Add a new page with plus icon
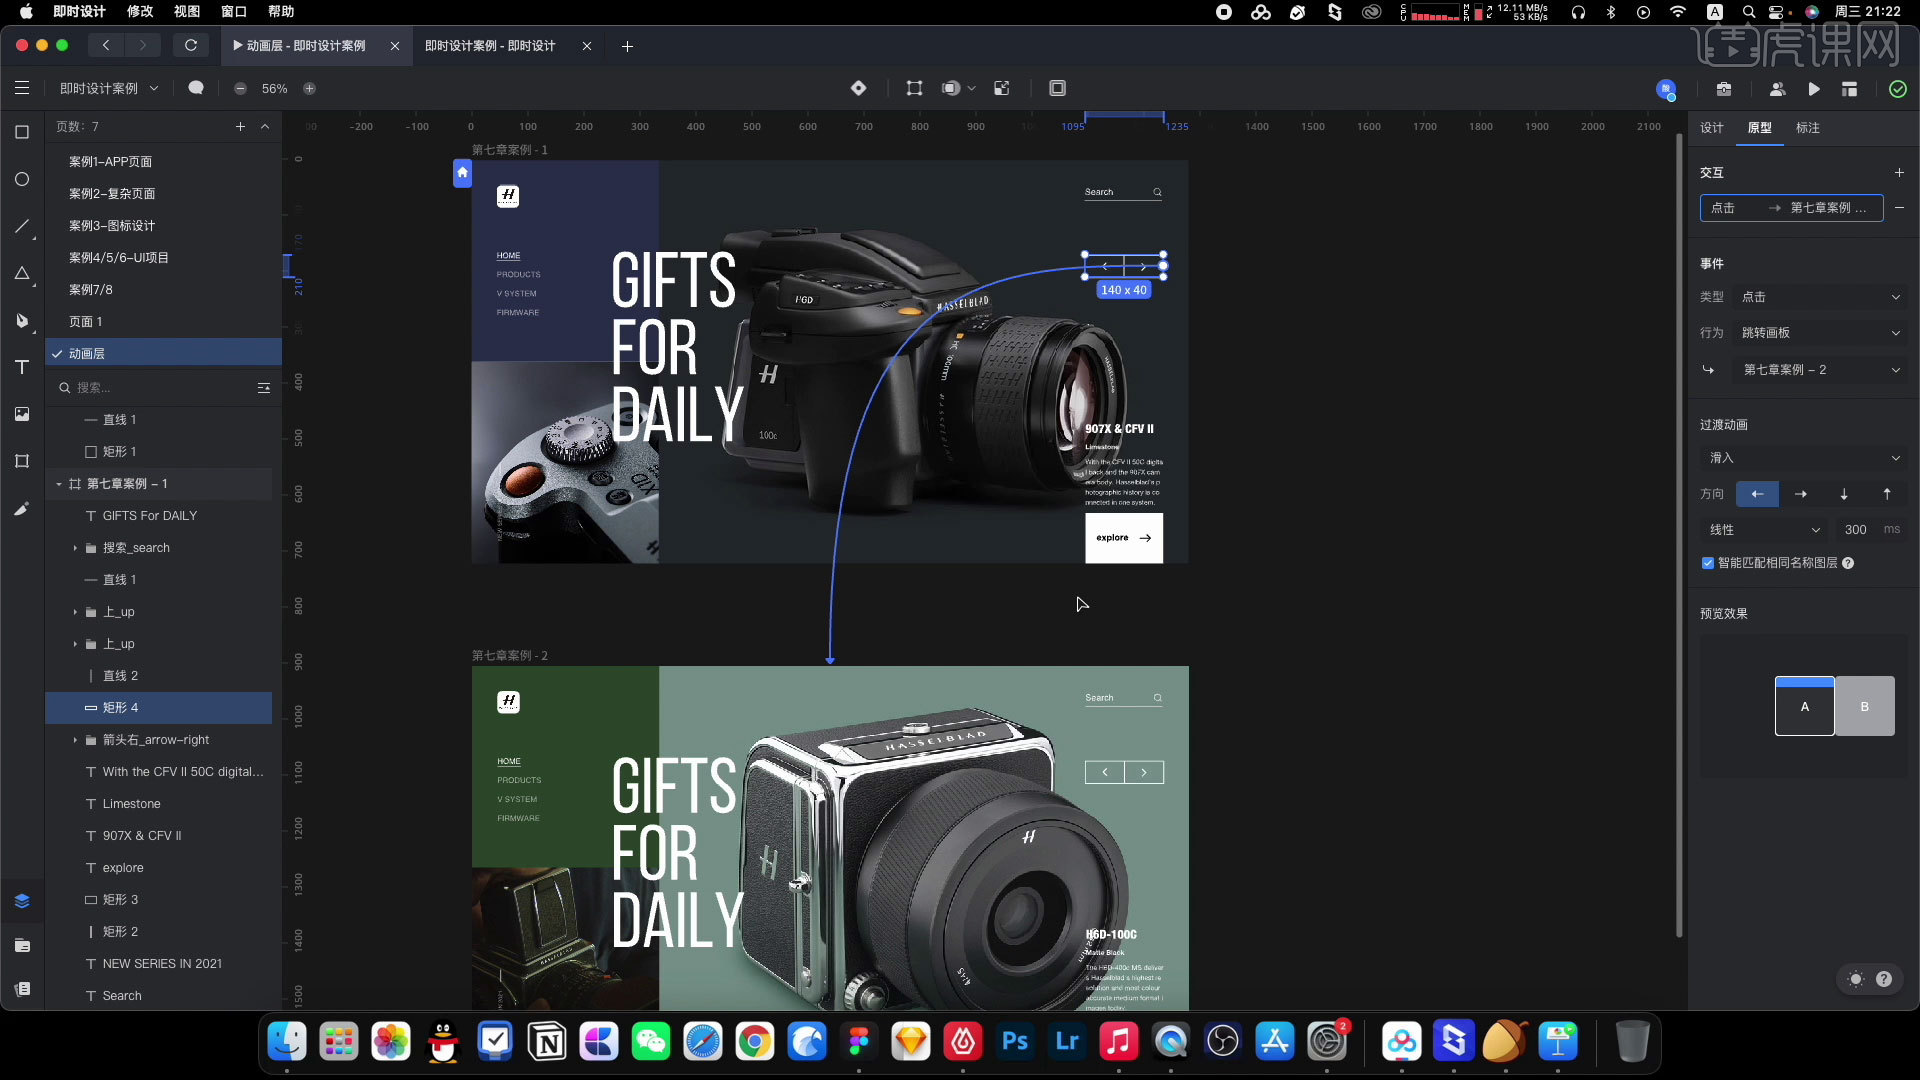Screen dimensions: 1920x1080 coord(240,126)
